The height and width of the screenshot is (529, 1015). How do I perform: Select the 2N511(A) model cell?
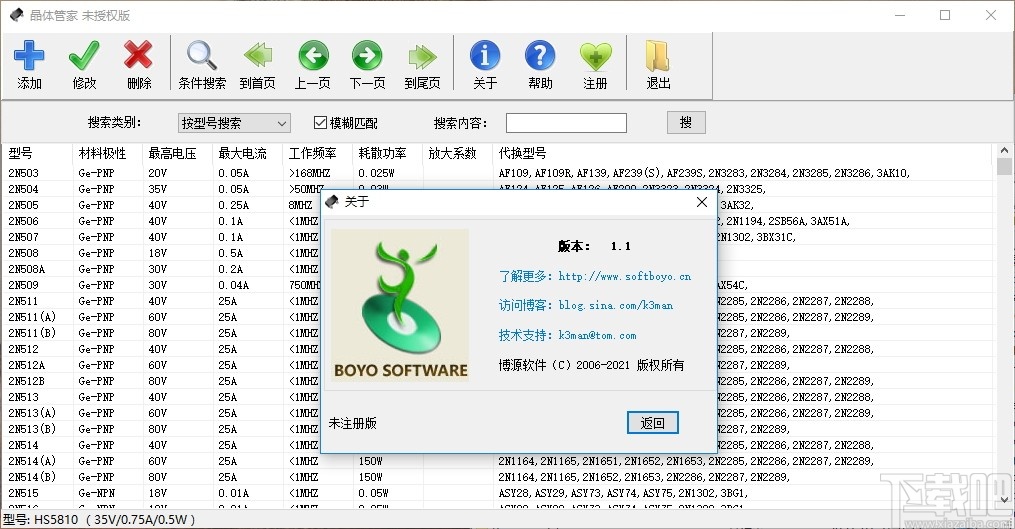click(x=32, y=317)
